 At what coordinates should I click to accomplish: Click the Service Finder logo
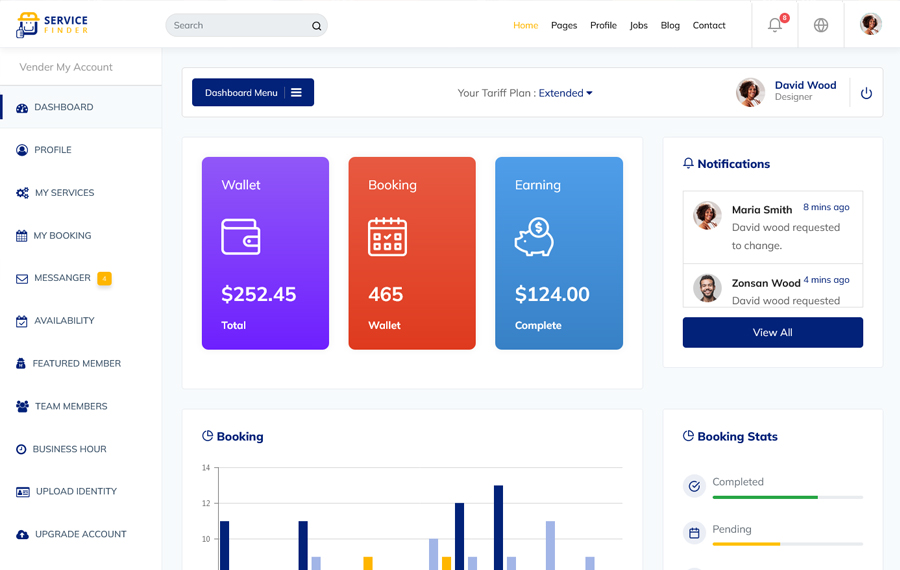tap(52, 25)
